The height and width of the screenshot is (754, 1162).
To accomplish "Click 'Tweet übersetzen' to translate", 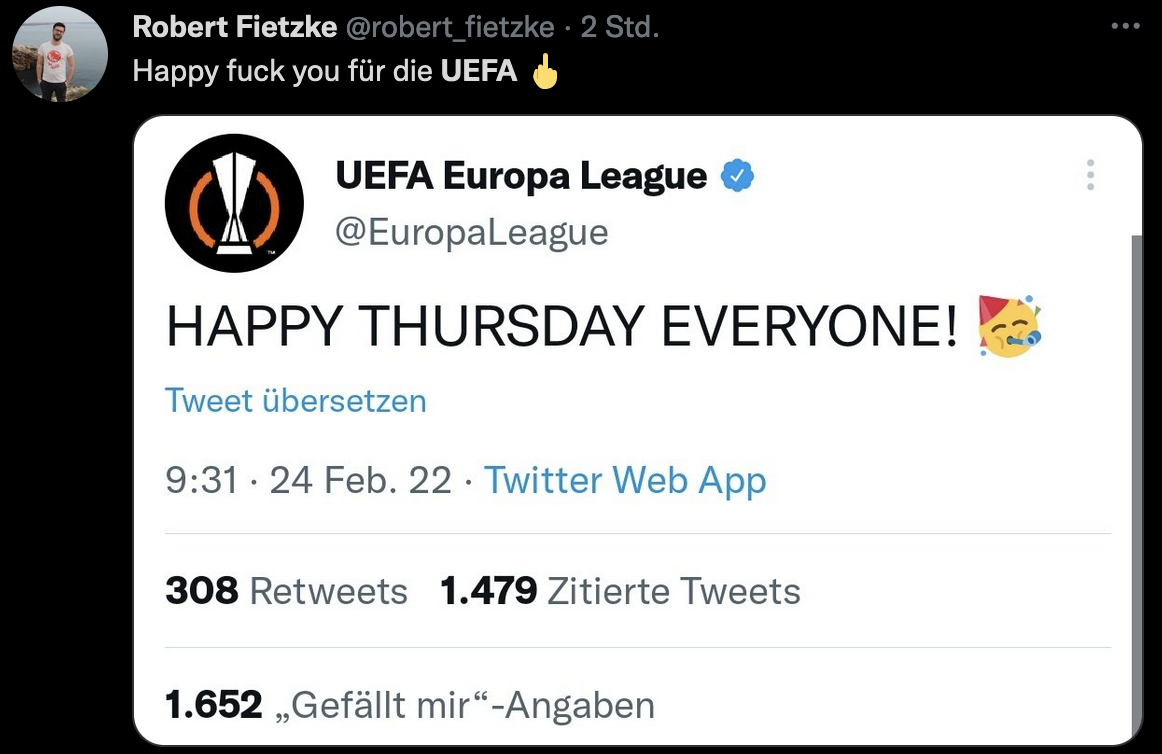I will (296, 401).
